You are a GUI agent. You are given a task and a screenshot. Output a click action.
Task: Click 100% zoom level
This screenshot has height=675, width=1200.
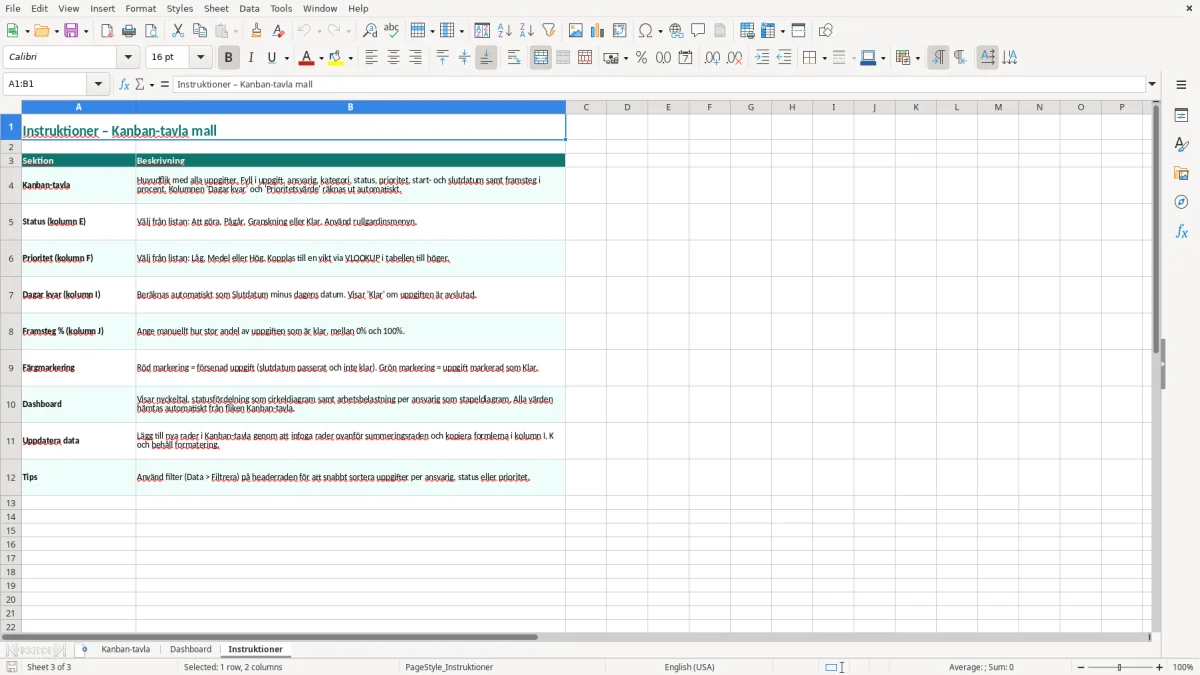(1183, 667)
